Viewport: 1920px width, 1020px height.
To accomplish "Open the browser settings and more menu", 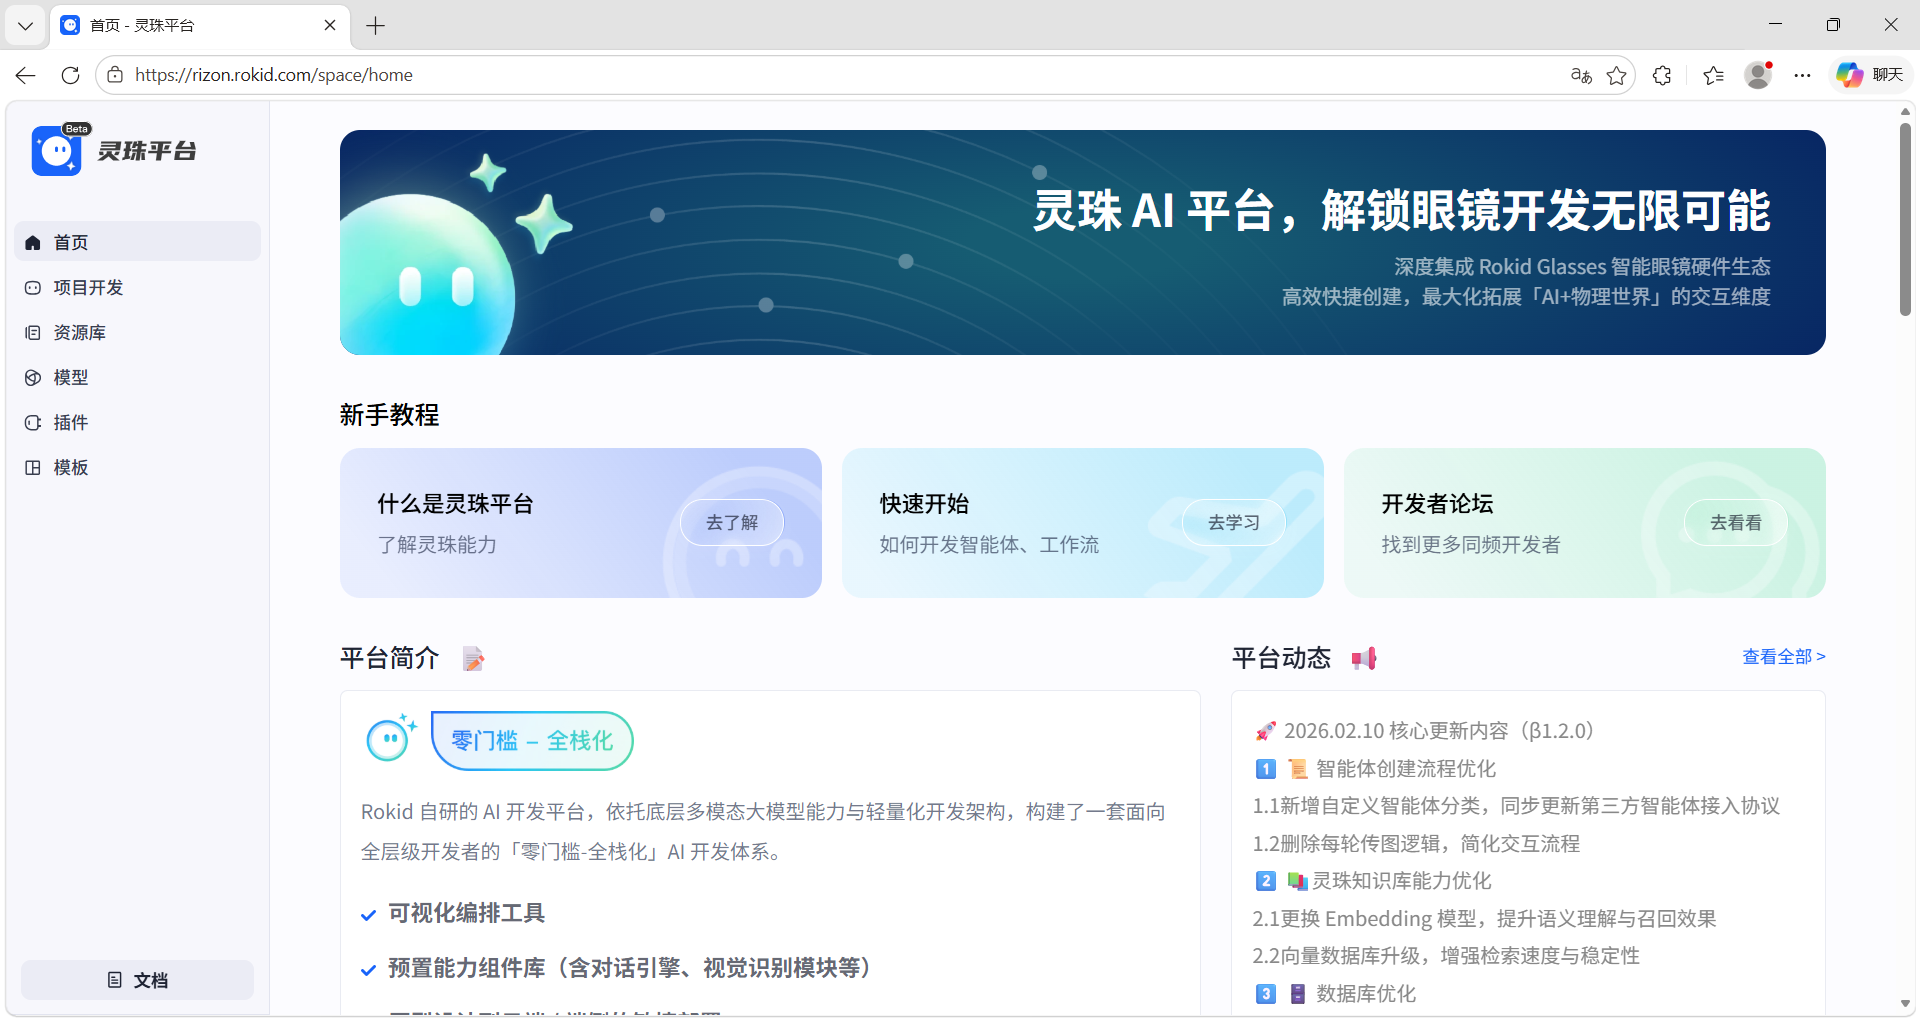I will 1802,75.
